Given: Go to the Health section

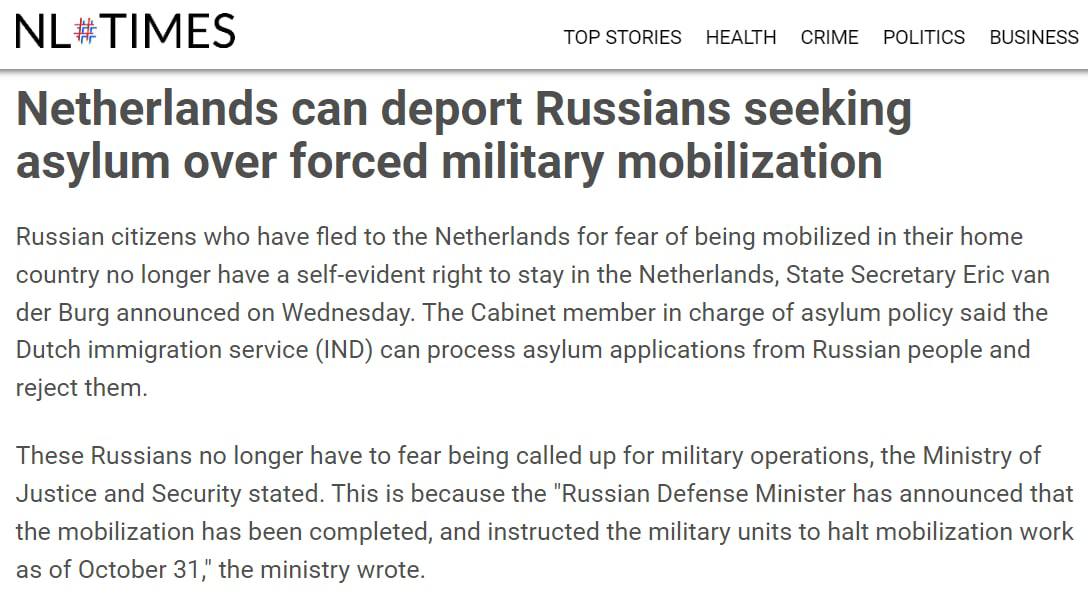Looking at the screenshot, I should pos(741,37).
